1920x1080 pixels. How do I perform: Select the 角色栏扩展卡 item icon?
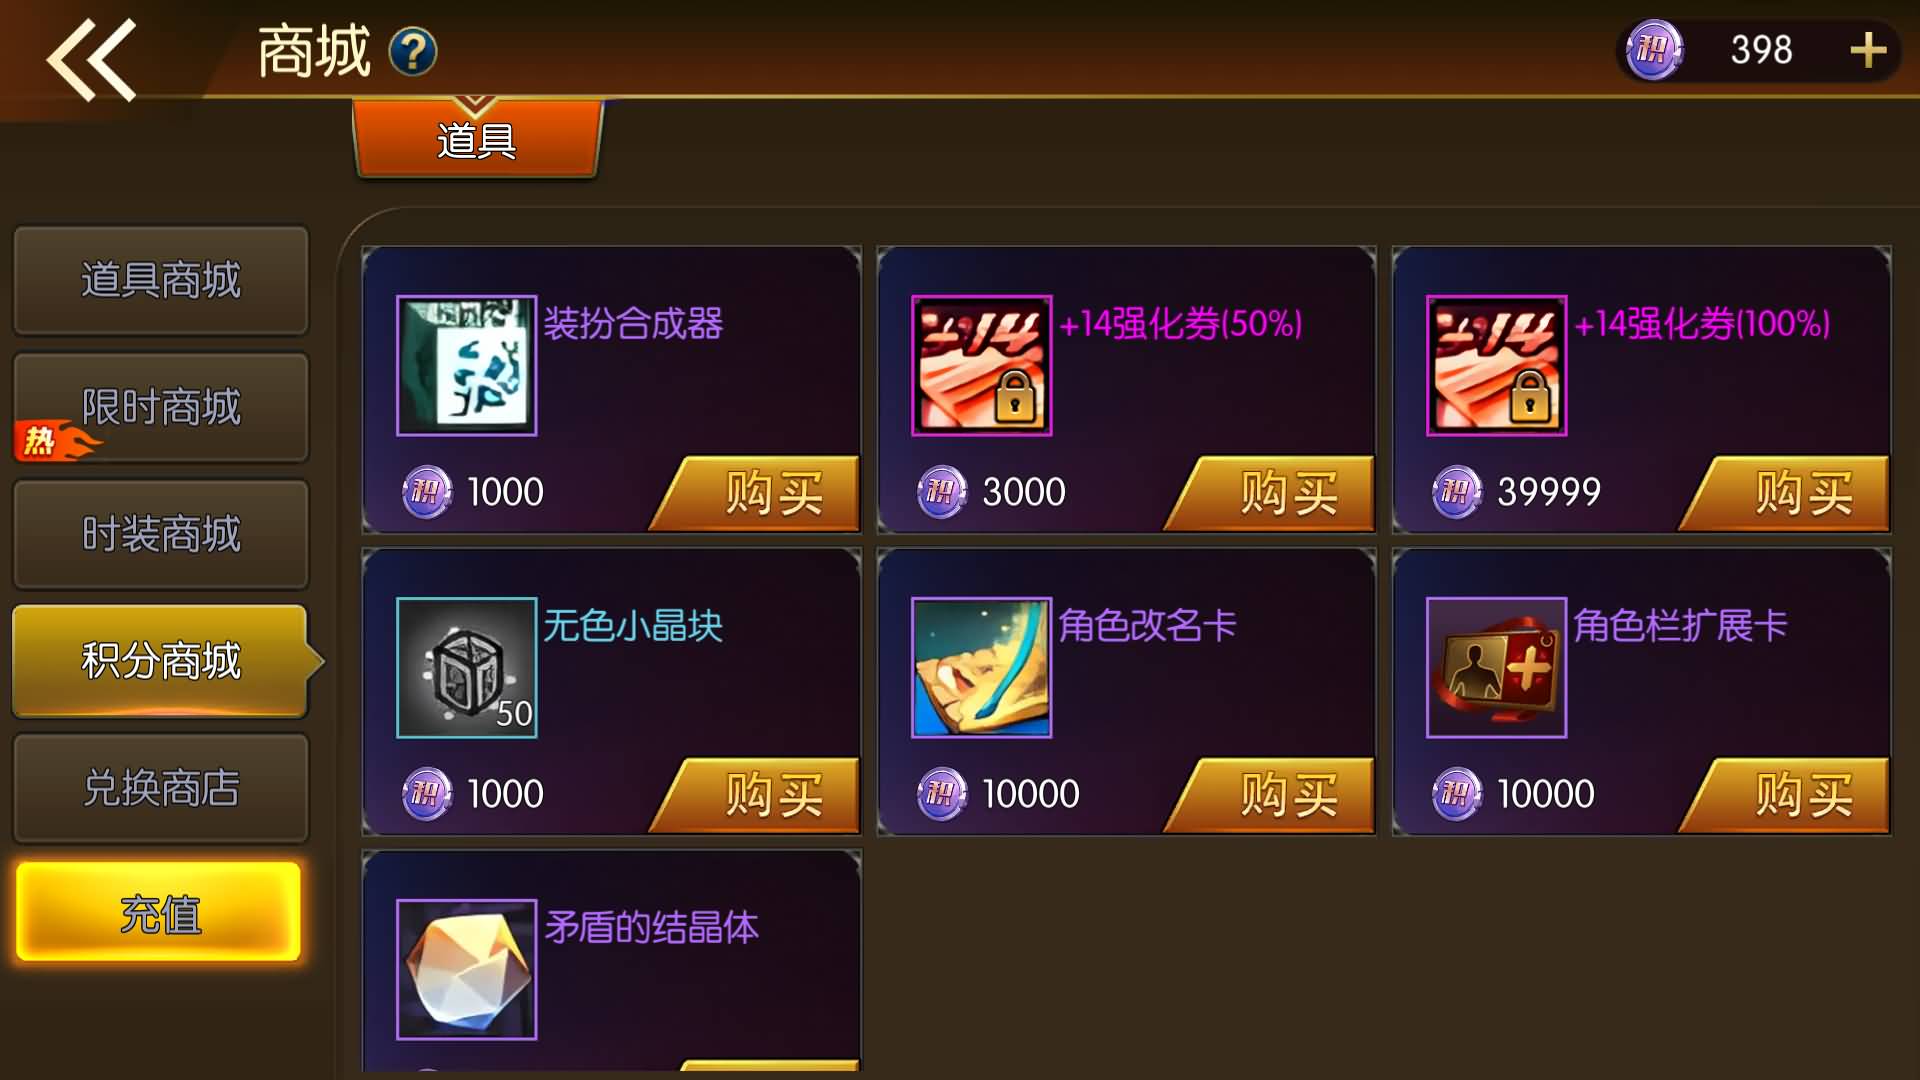click(x=1497, y=667)
